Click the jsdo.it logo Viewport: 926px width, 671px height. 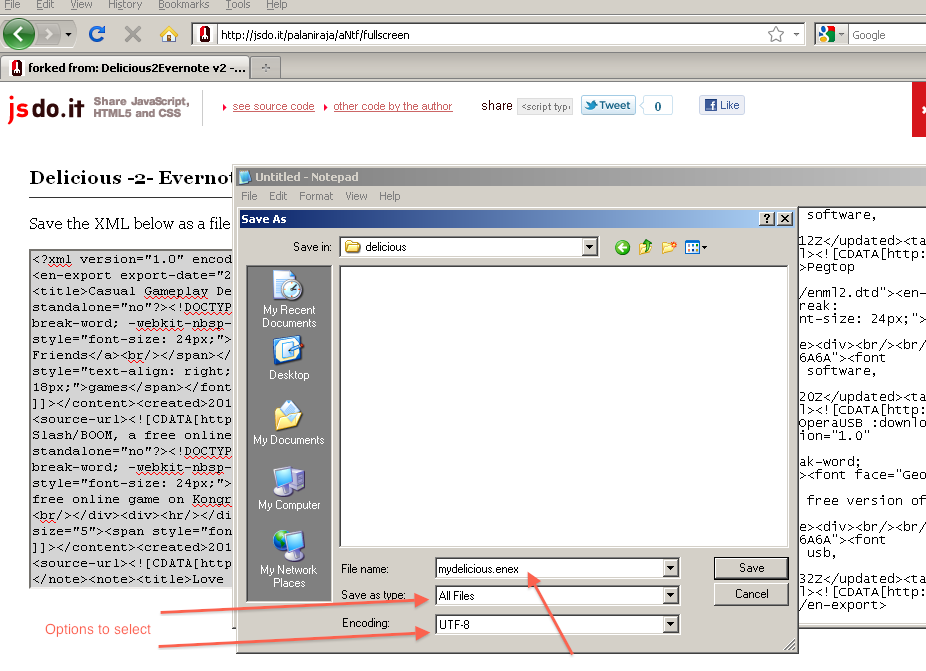(x=45, y=108)
